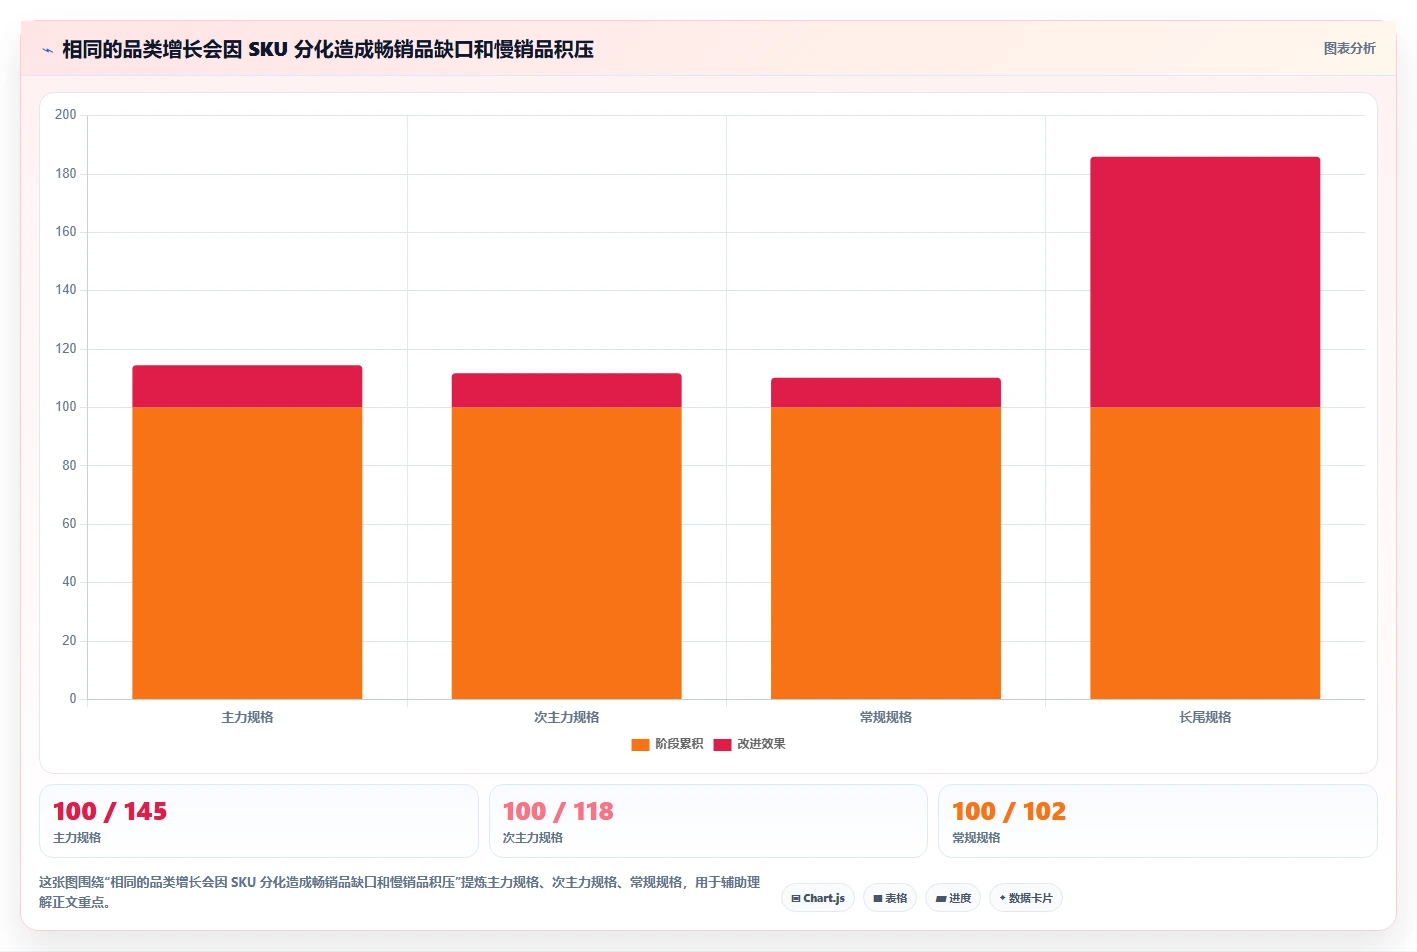Click the blue icon beside the chart title
1417x952 pixels.
pyautogui.click(x=47, y=50)
